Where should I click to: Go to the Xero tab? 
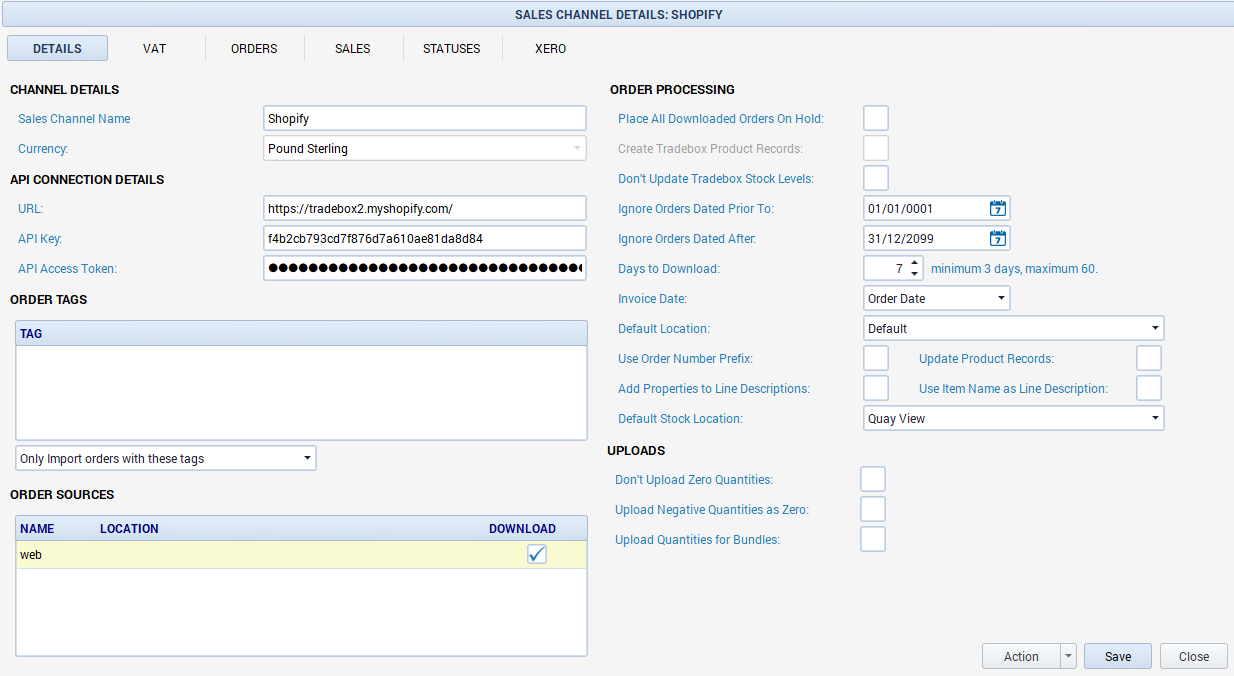click(x=551, y=48)
